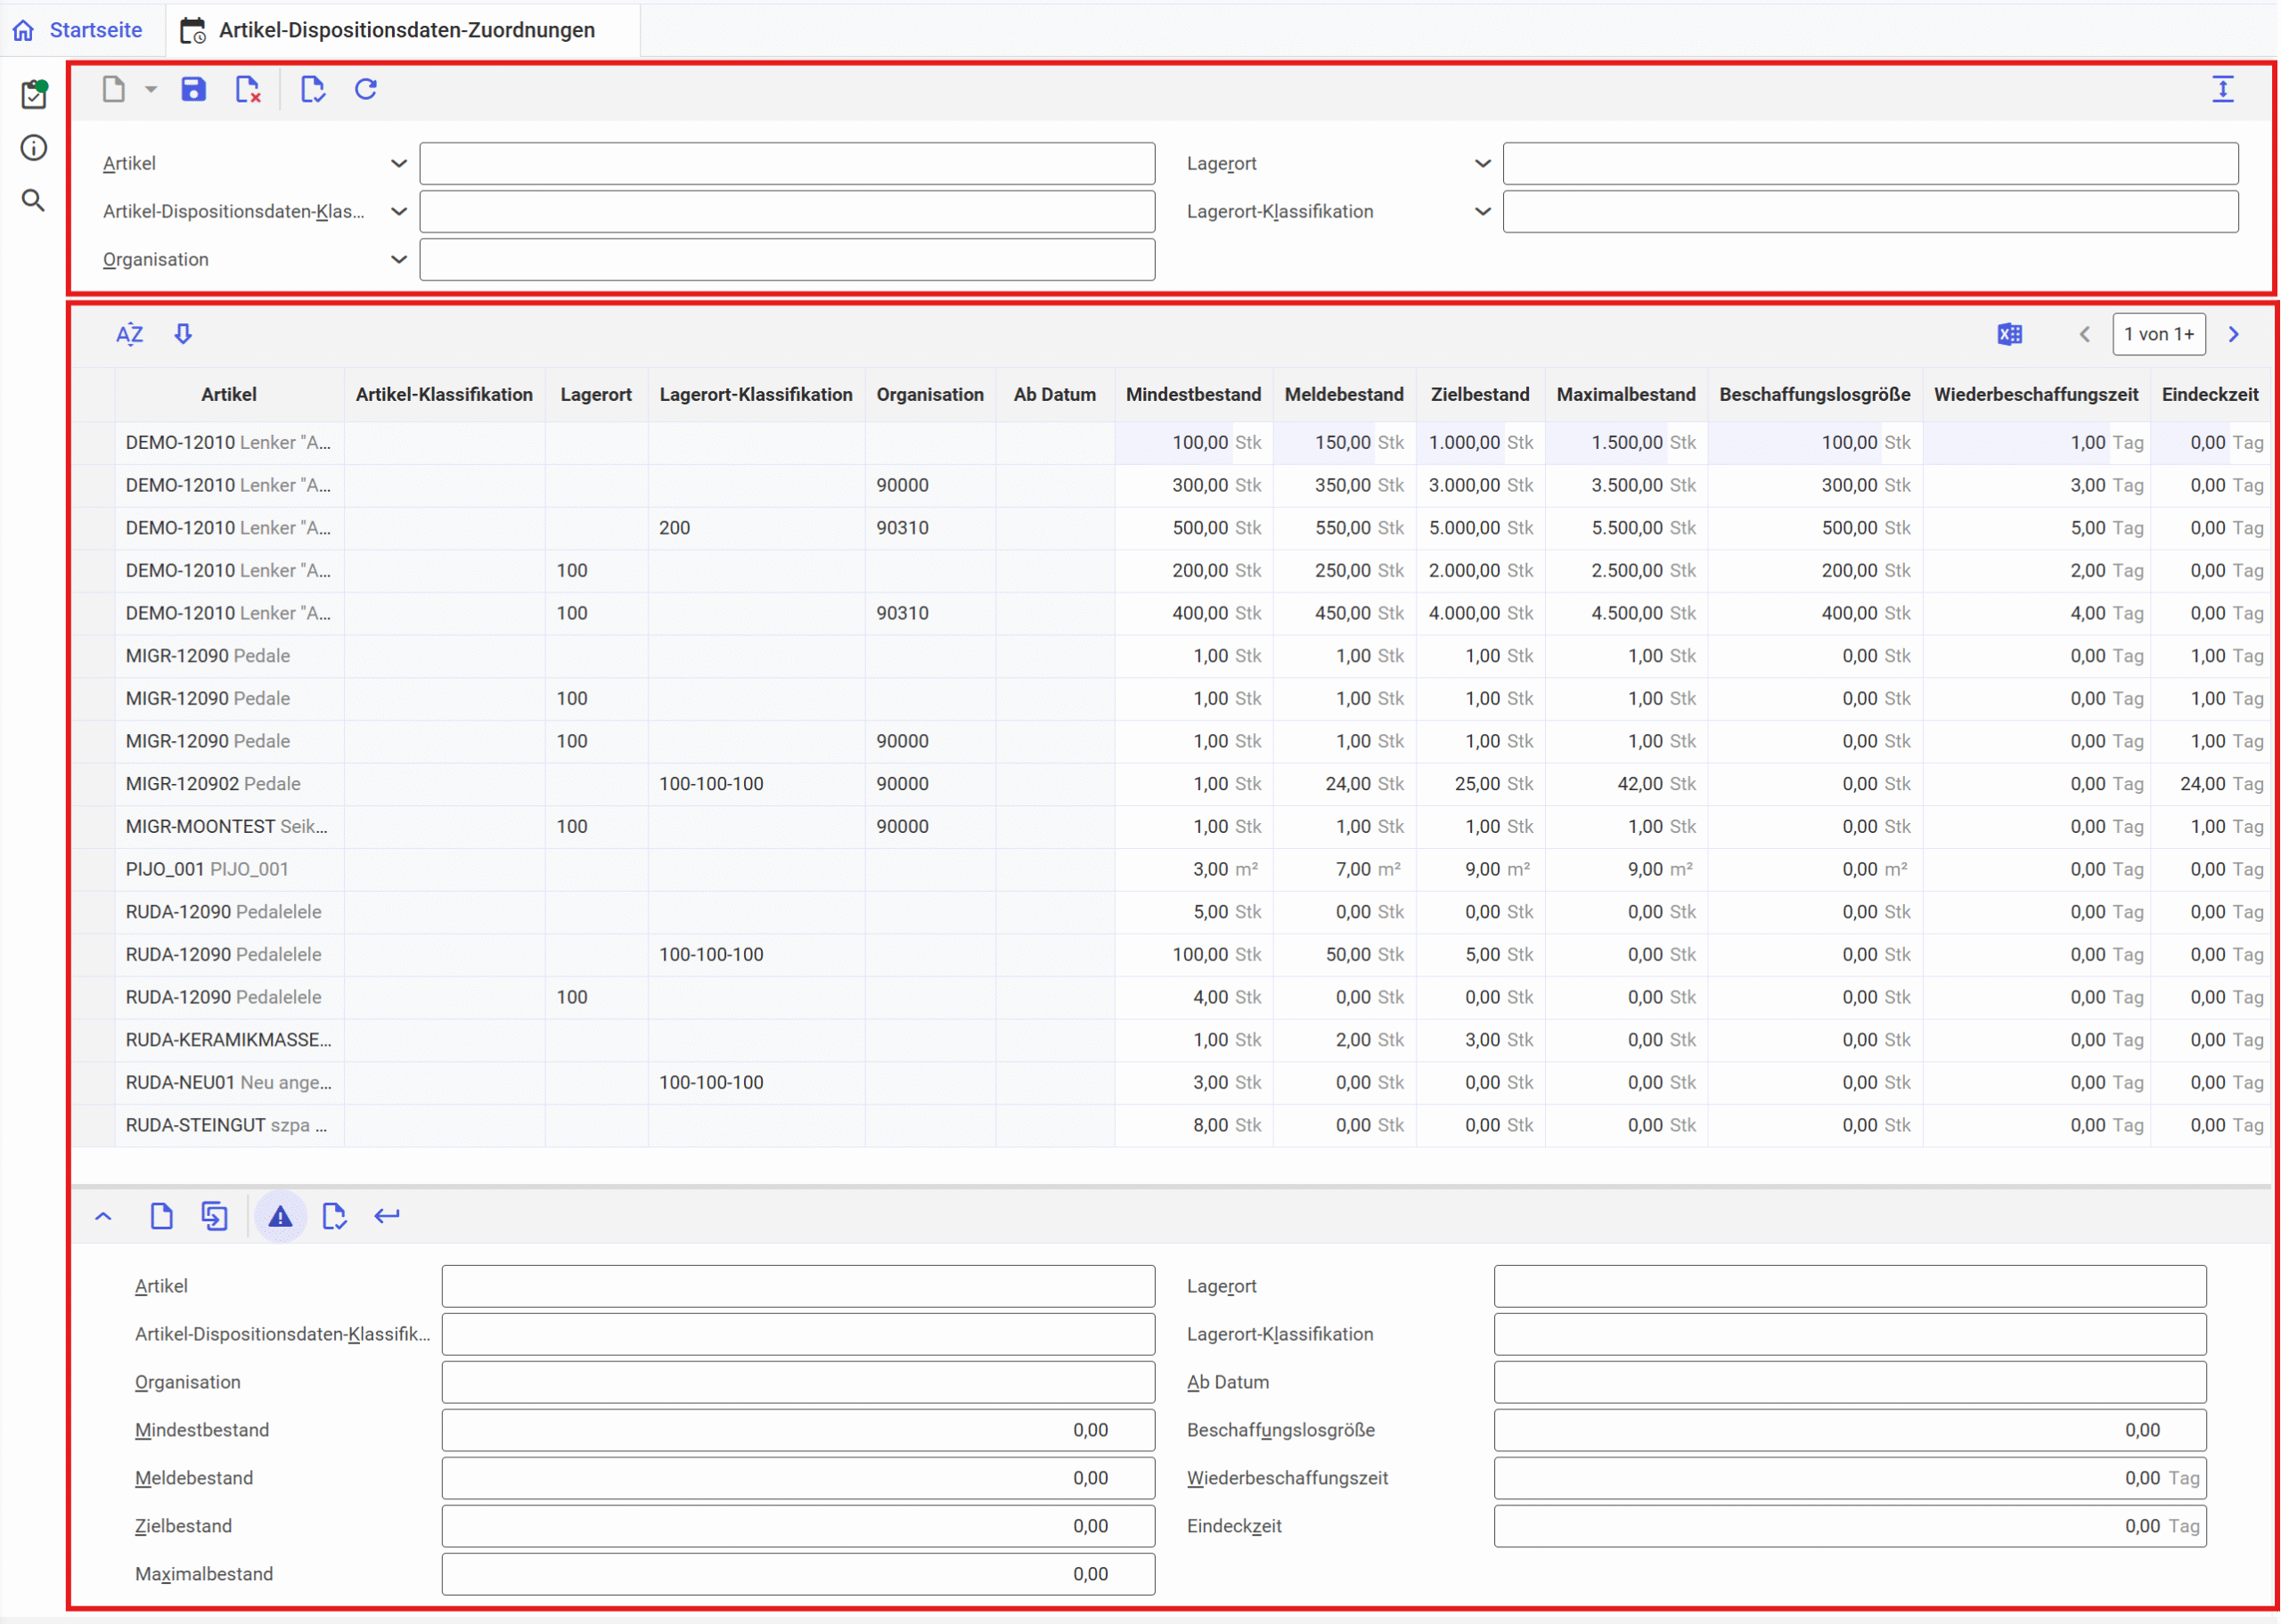
Task: Open the tasks clipboard sidebar icon
Action: 34,94
